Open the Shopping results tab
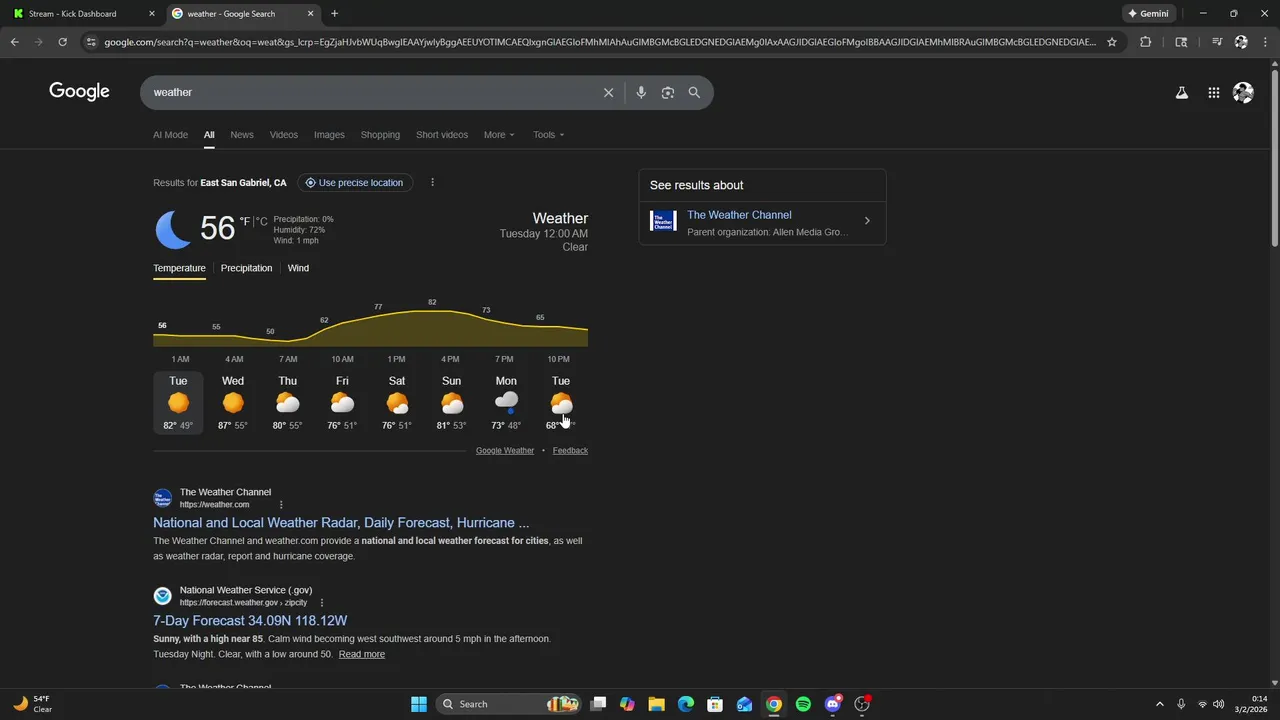Viewport: 1280px width, 720px height. click(x=380, y=134)
